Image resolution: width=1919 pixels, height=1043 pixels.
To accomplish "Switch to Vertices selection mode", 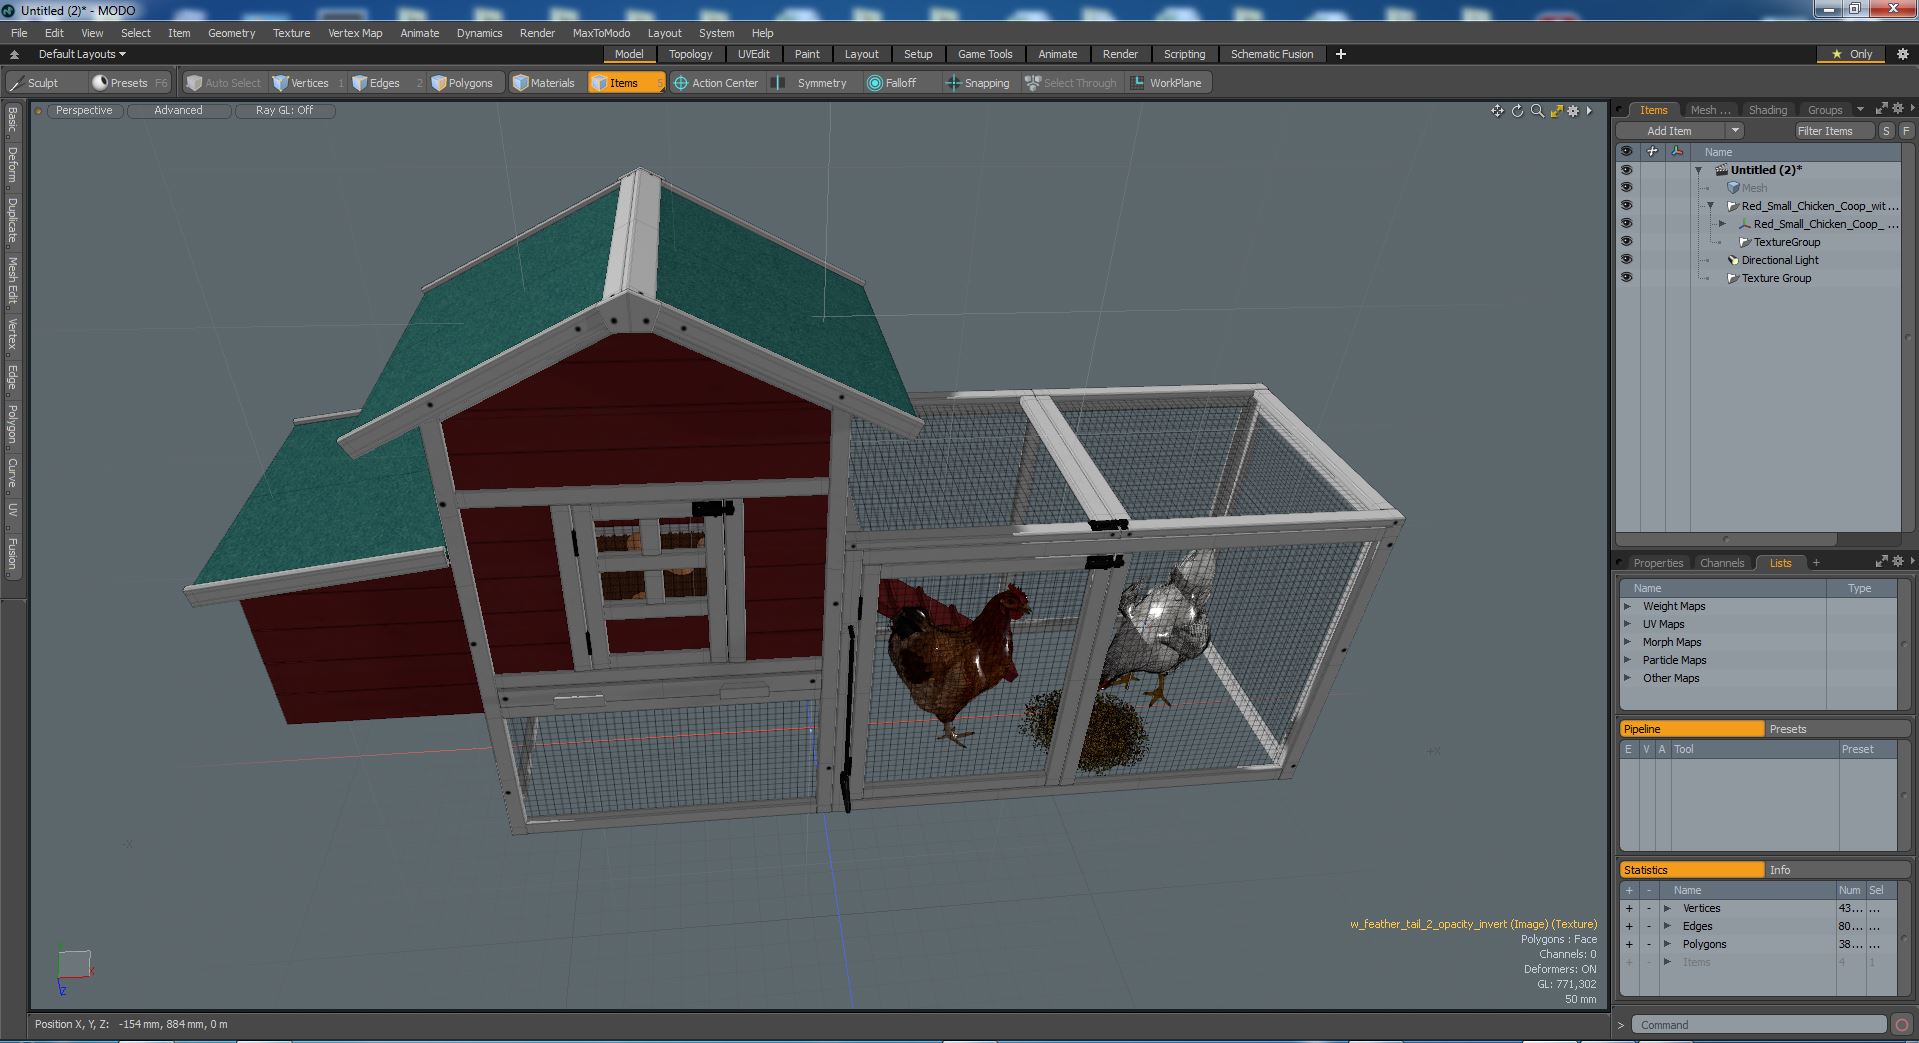I will click(309, 83).
